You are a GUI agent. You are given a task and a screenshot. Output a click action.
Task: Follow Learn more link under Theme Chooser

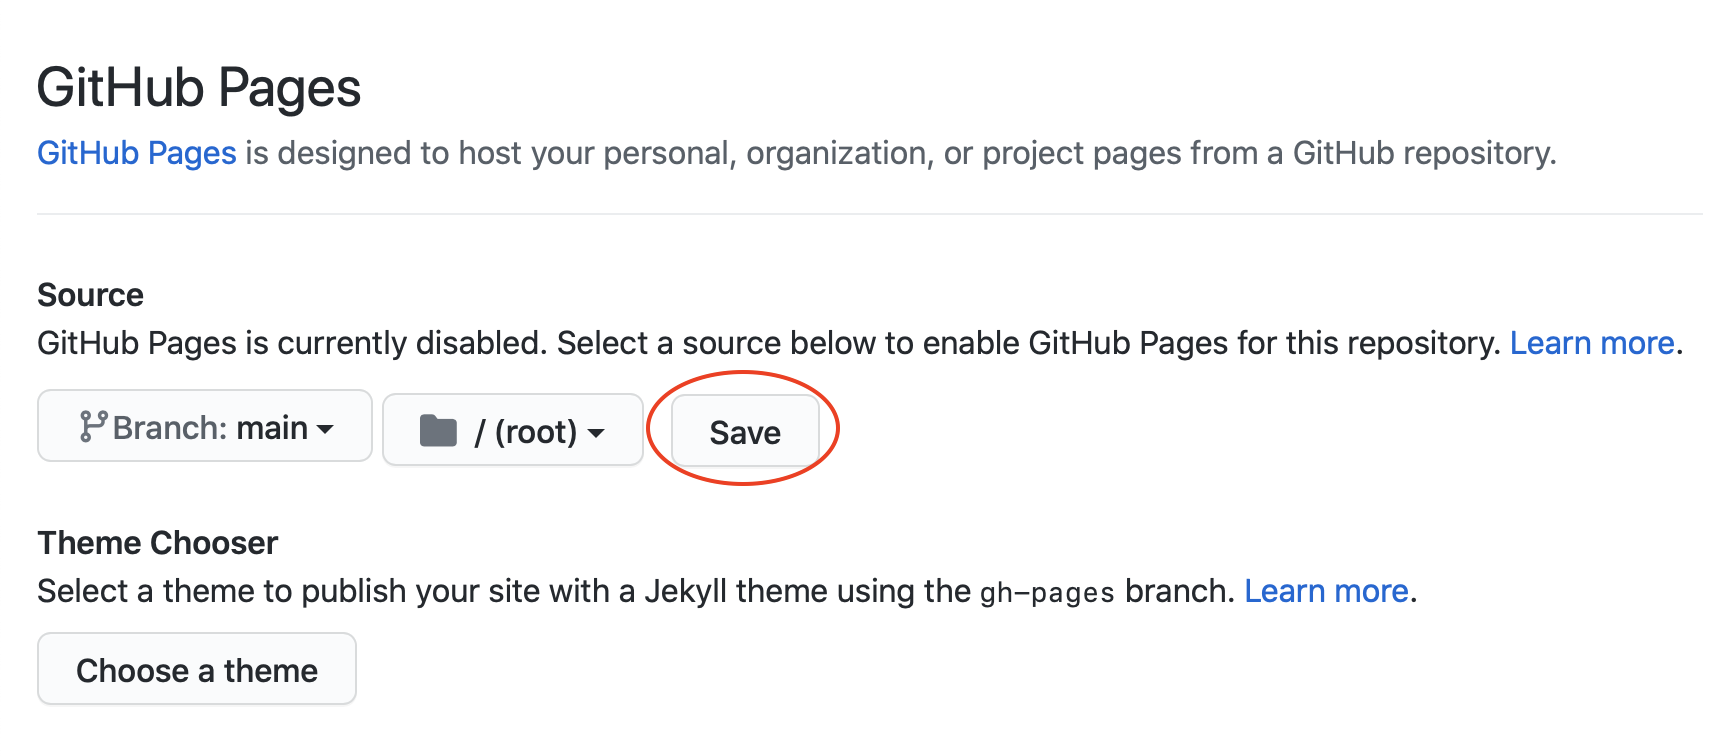(x=1326, y=591)
